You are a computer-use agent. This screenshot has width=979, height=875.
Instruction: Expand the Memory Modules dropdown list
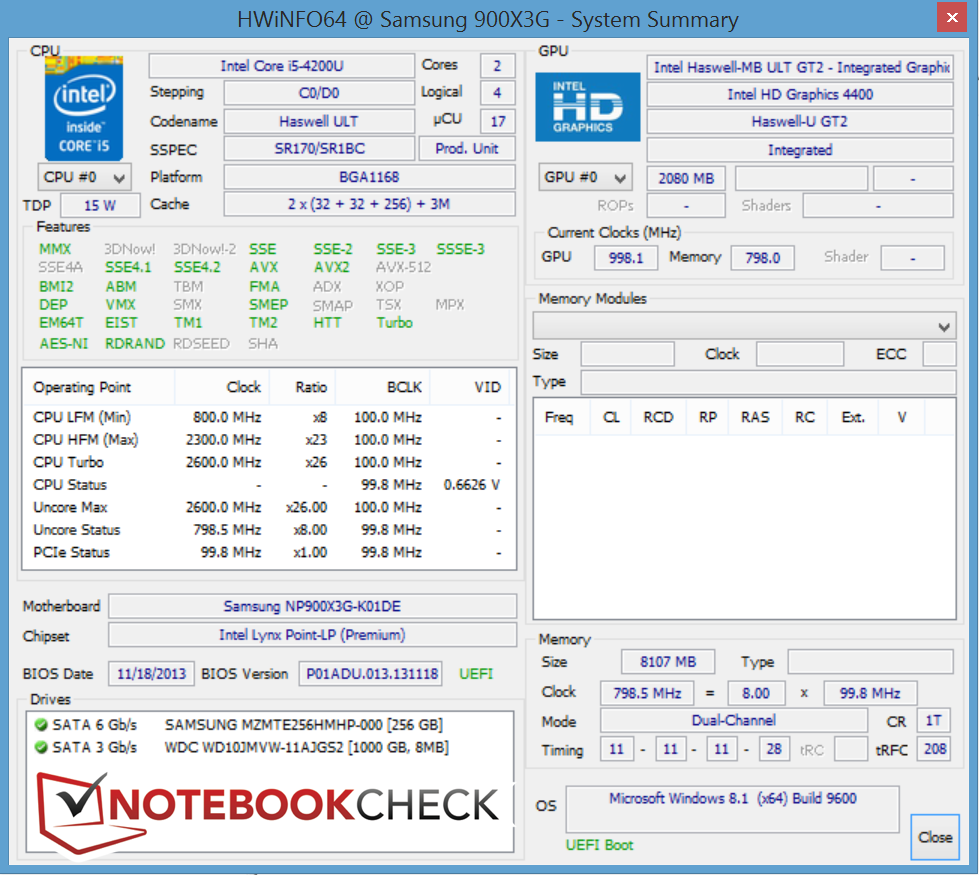(x=744, y=326)
